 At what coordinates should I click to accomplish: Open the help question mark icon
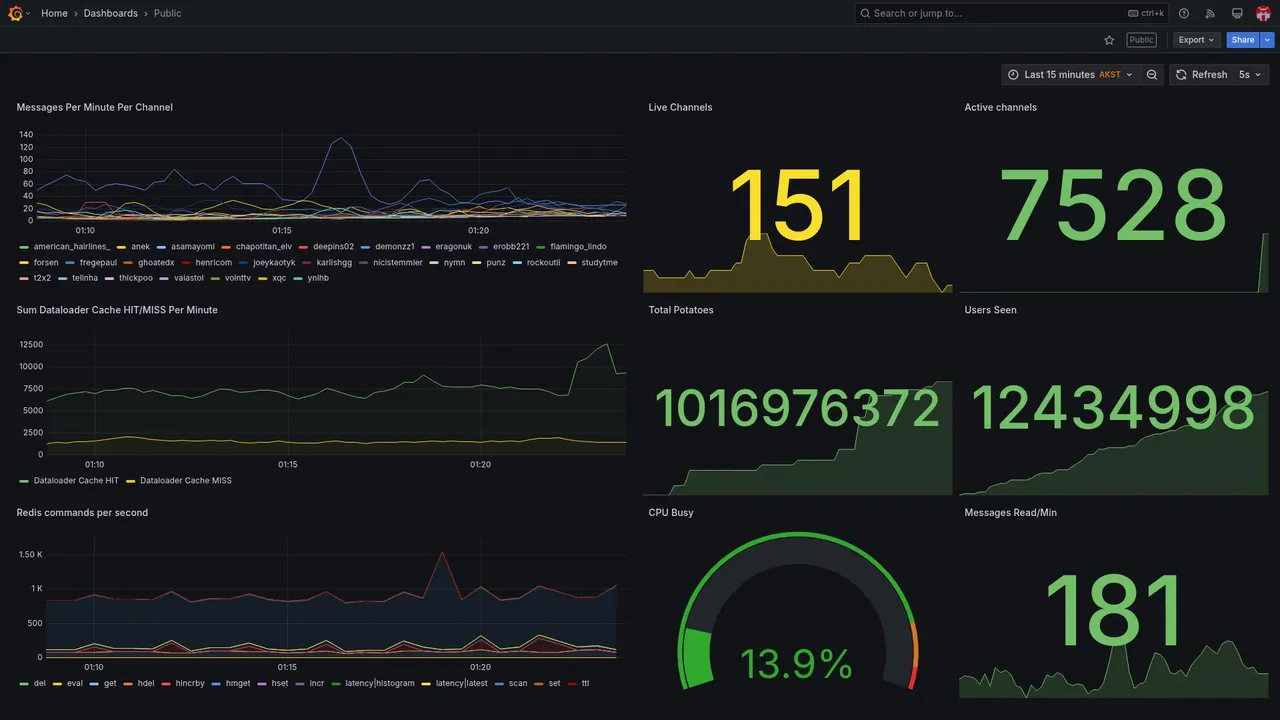pyautogui.click(x=1184, y=13)
